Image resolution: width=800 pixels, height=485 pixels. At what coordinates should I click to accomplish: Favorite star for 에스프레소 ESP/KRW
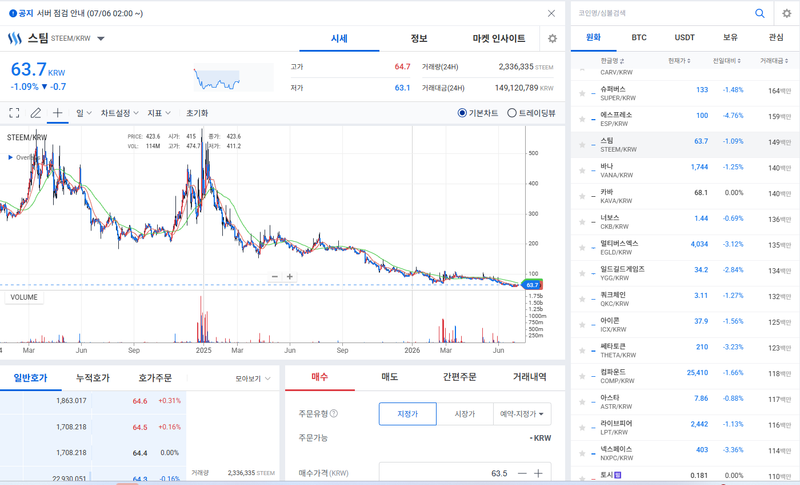pyautogui.click(x=582, y=119)
